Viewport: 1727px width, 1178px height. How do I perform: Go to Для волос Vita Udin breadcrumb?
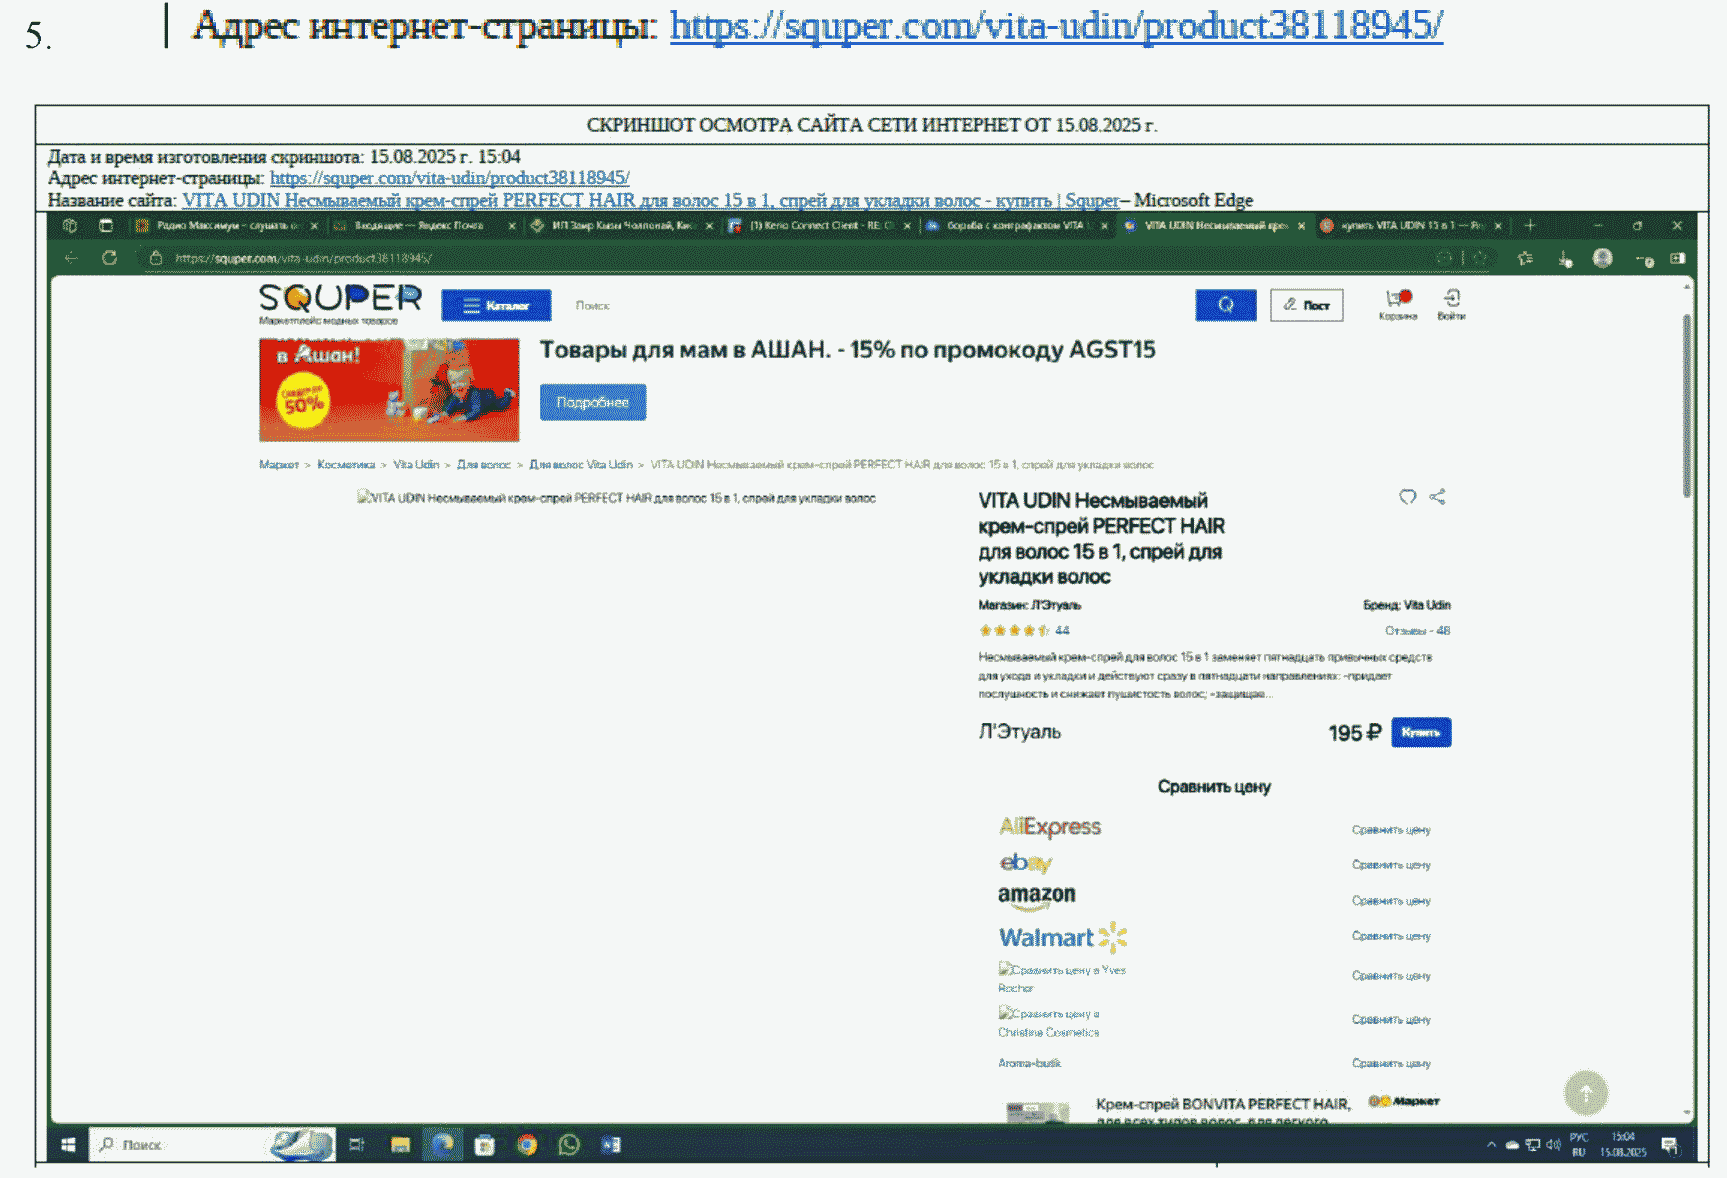click(581, 464)
